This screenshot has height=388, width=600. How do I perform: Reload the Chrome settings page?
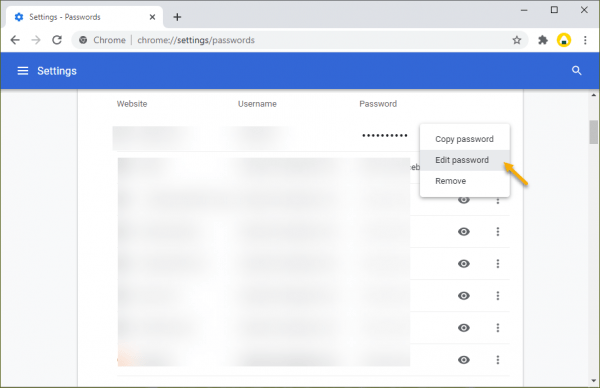tap(57, 40)
